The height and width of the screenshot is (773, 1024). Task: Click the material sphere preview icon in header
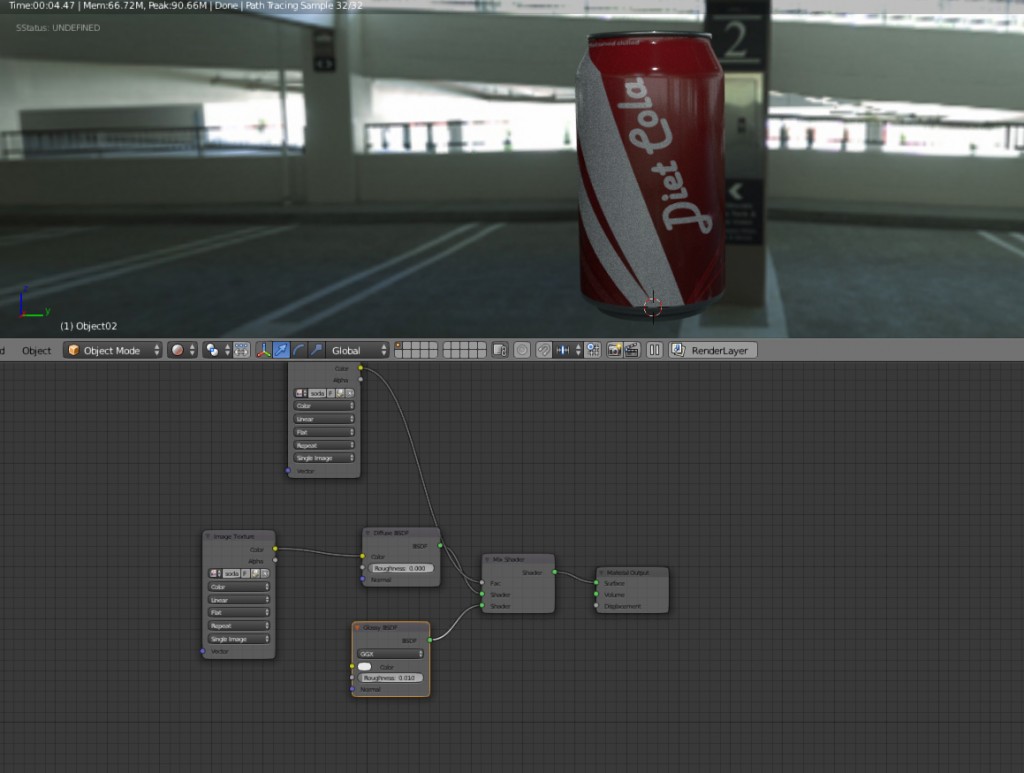click(x=177, y=350)
